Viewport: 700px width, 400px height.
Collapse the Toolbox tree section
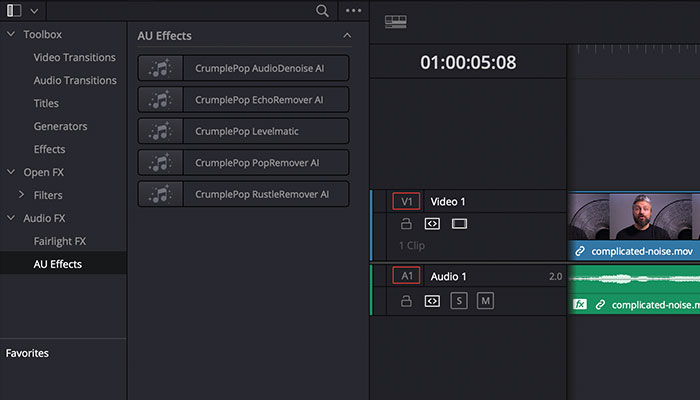(11, 34)
